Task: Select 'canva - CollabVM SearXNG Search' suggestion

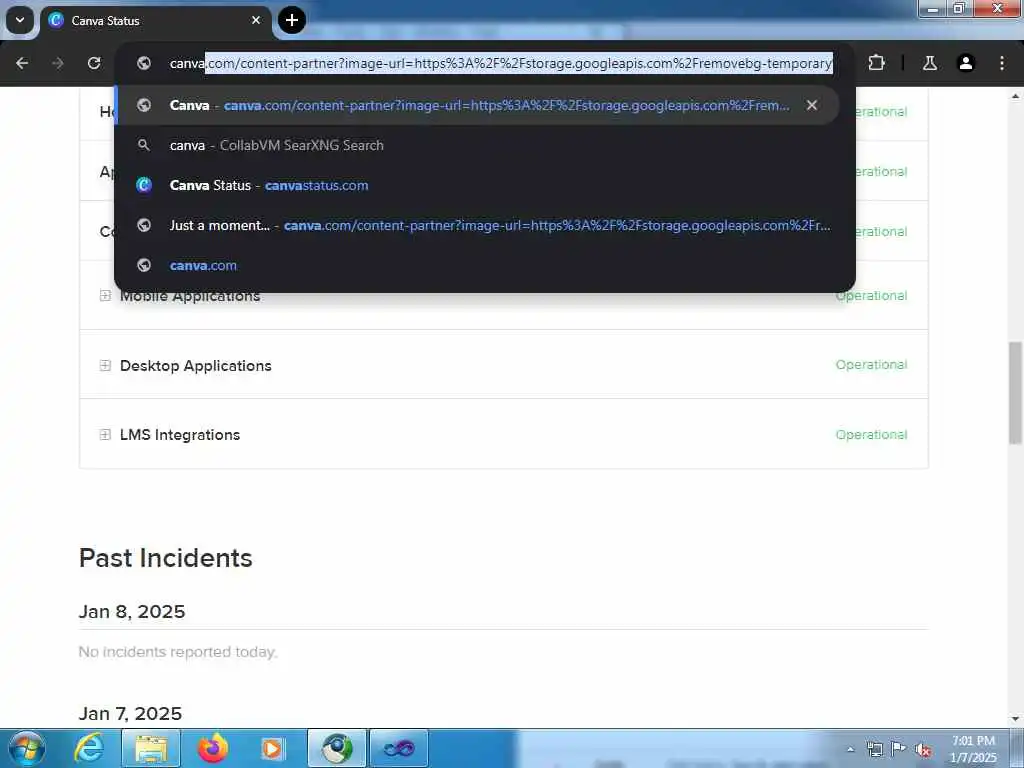Action: (x=485, y=146)
